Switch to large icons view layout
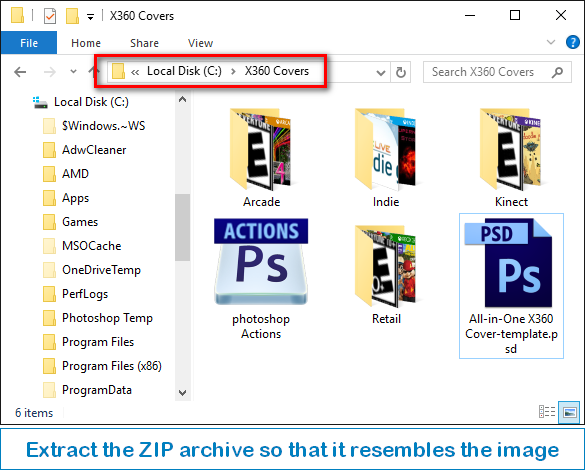585x470 pixels. point(569,412)
